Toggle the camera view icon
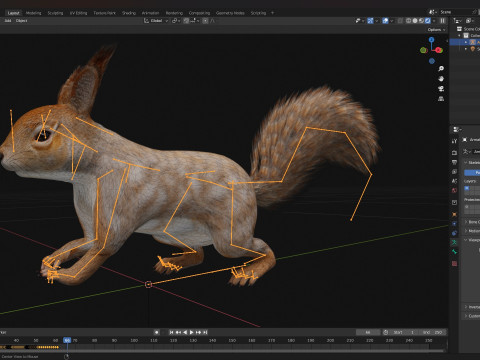 pos(441,89)
